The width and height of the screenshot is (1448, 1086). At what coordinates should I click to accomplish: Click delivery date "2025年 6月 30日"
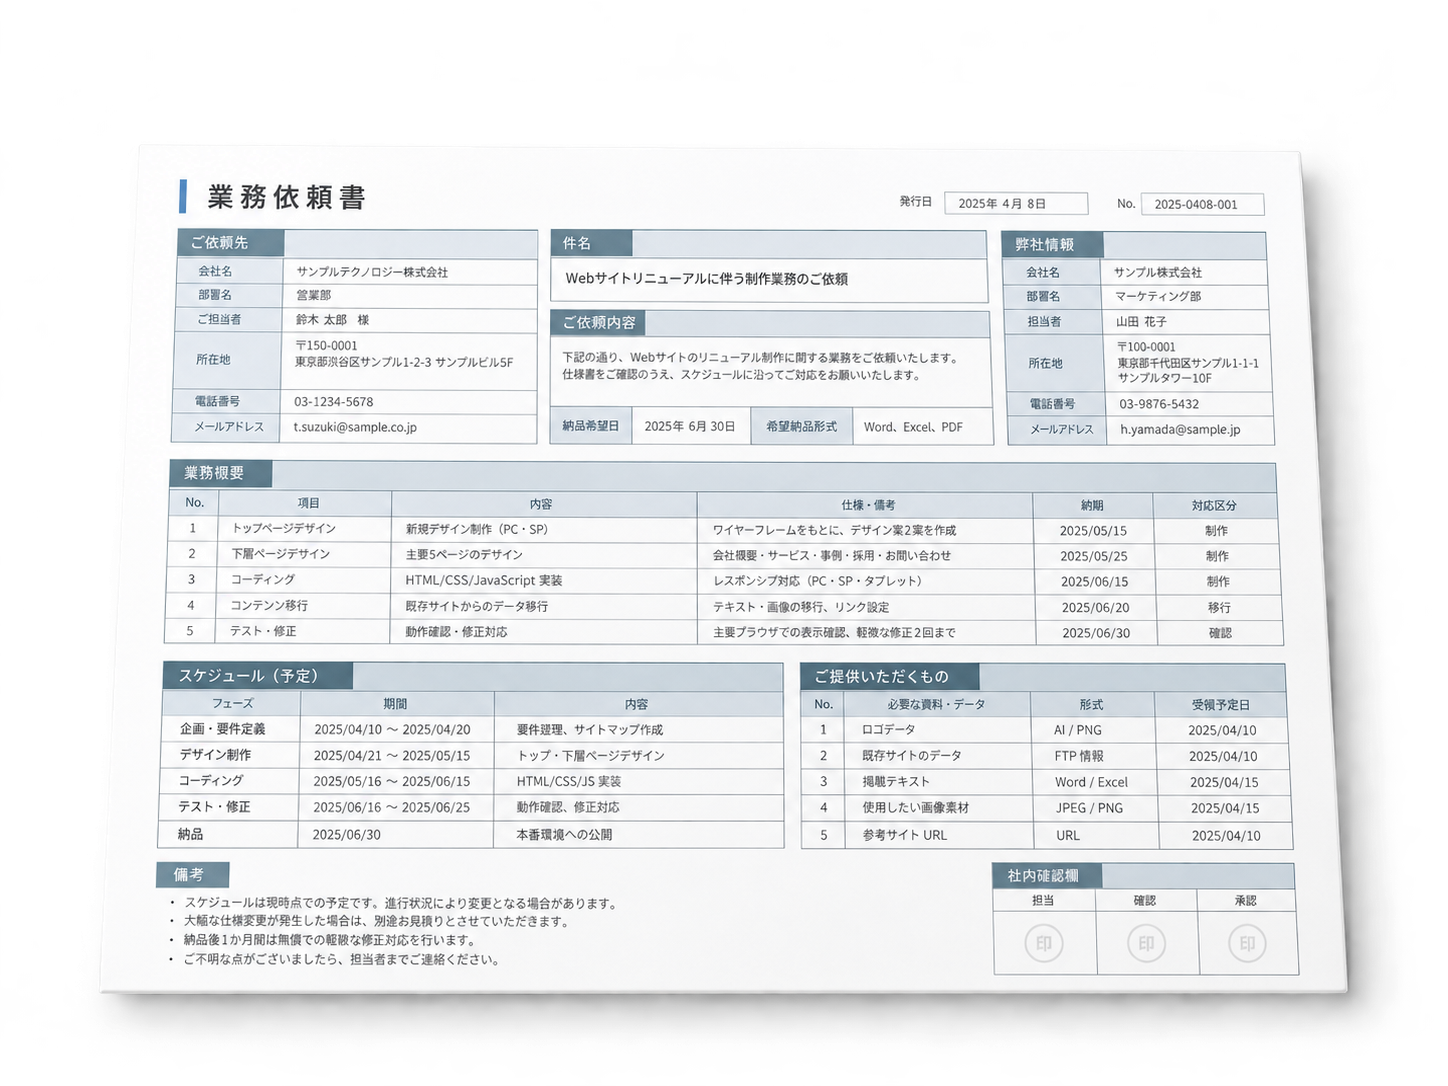690,426
